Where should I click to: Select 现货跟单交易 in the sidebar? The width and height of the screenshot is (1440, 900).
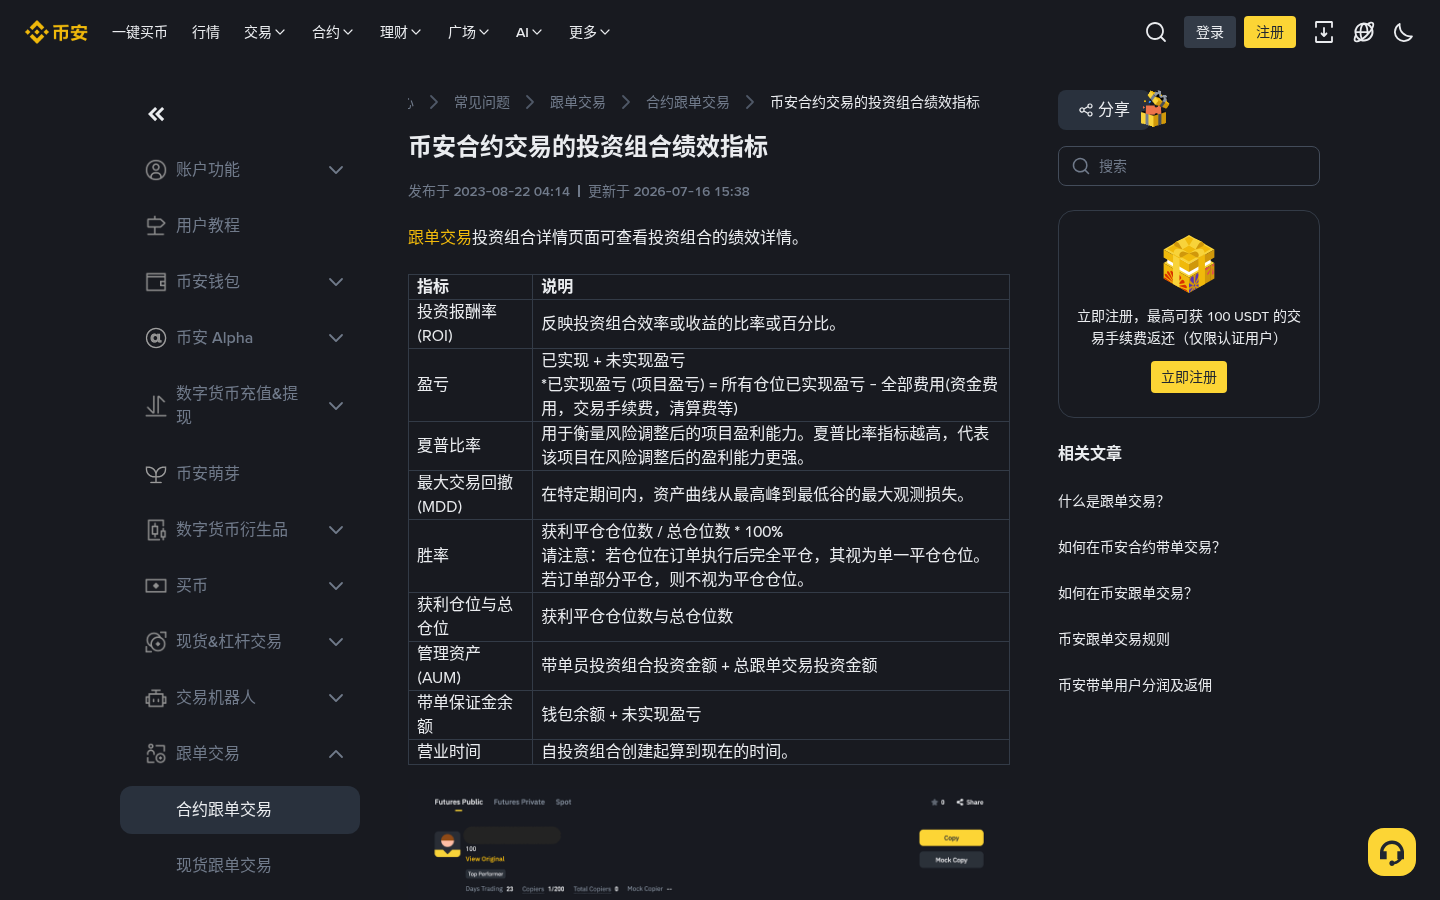tap(240, 866)
